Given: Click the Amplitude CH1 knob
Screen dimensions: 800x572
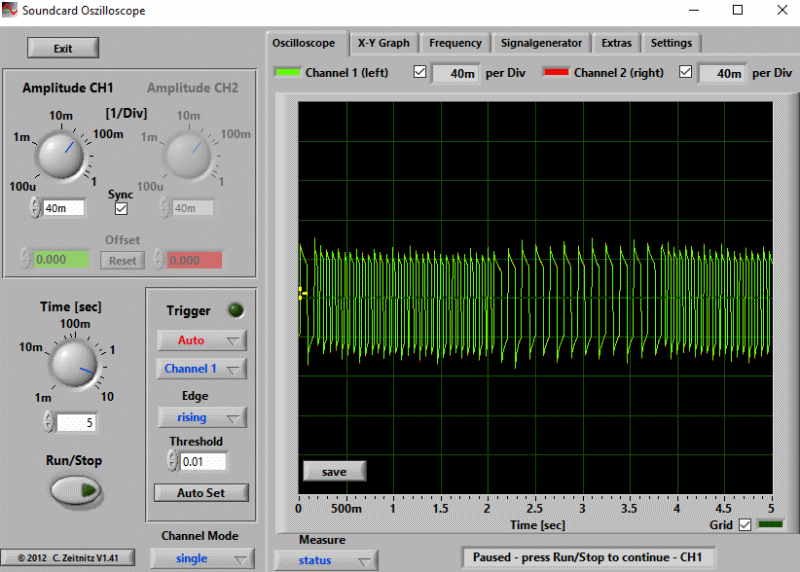Looking at the screenshot, I should pyautogui.click(x=61, y=155).
